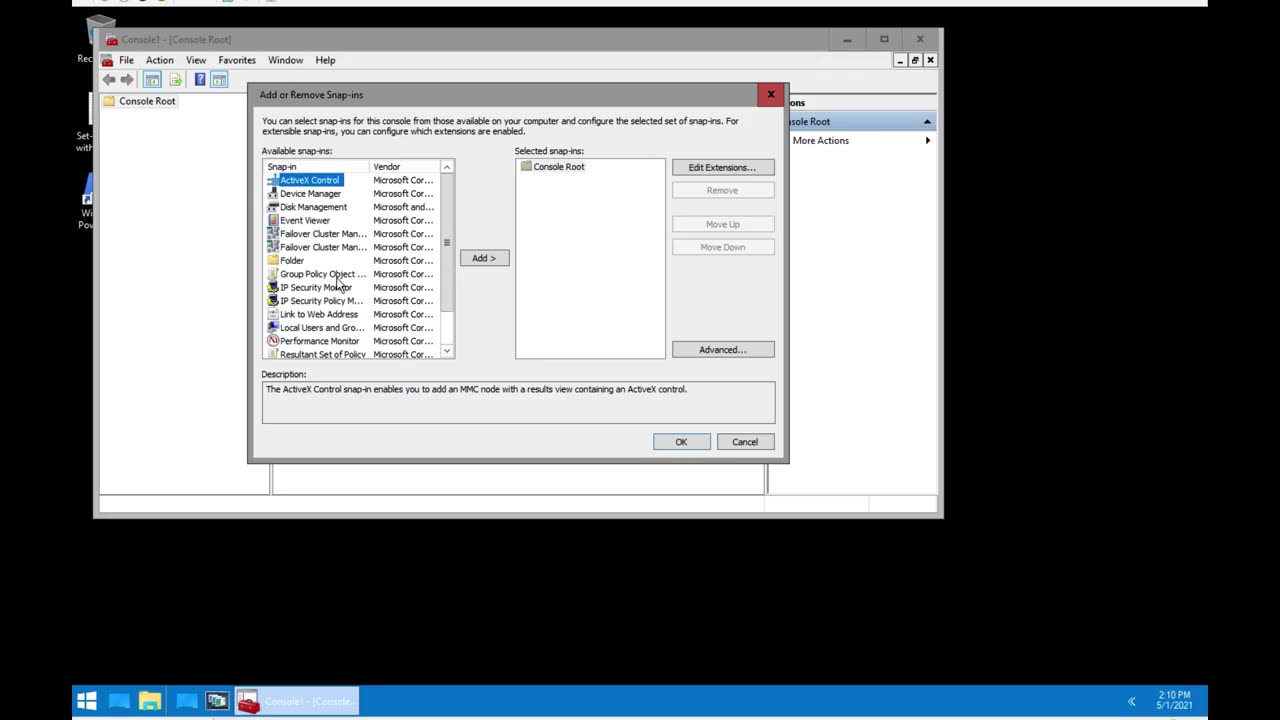Screen dimensions: 1280x720
Task: Click the Back arrow in the MMC toolbar
Action: coord(108,80)
